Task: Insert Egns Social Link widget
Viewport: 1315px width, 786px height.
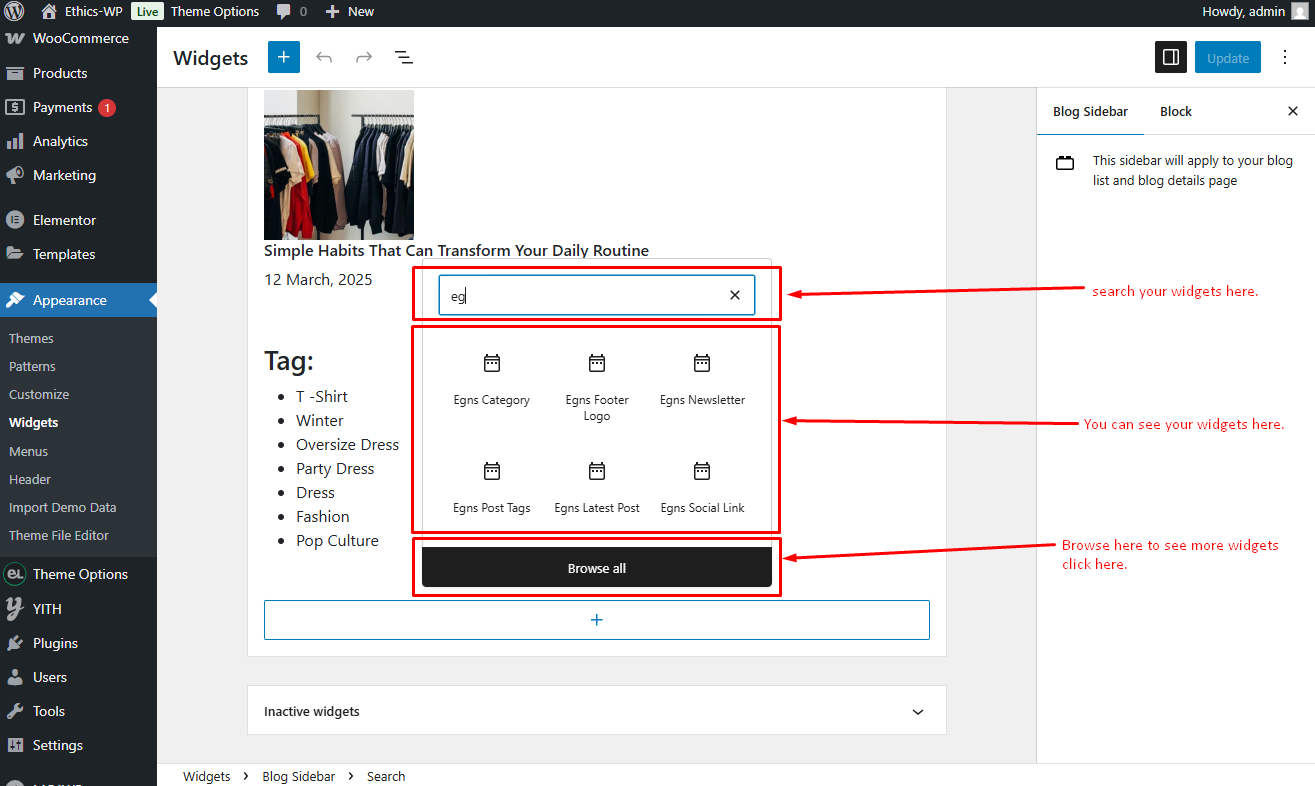Action: (x=702, y=487)
